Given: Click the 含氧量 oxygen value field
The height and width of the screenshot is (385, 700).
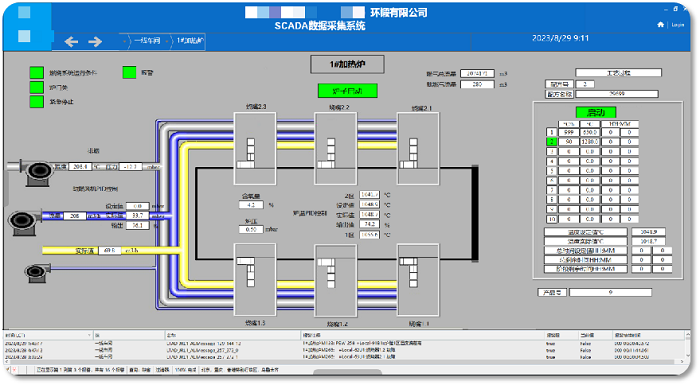Looking at the screenshot, I should pos(251,205).
